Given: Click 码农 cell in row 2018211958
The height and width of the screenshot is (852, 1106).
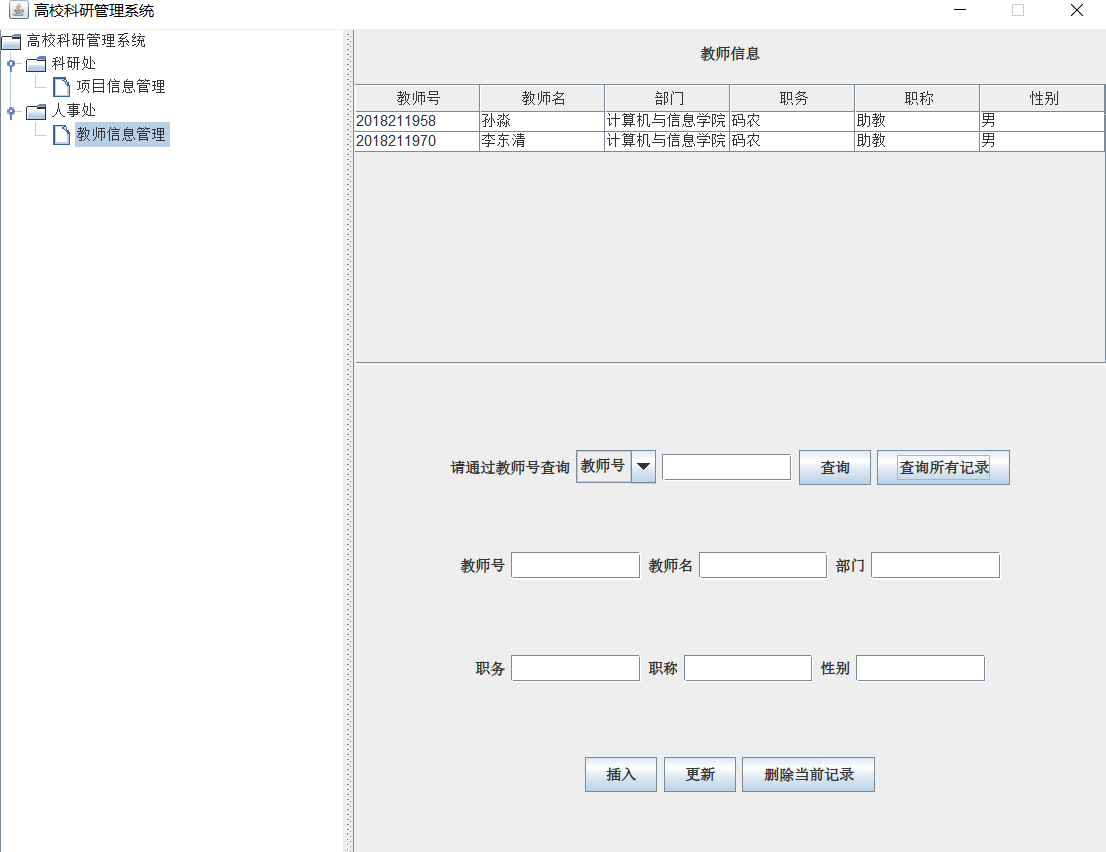Looking at the screenshot, I should click(792, 121).
